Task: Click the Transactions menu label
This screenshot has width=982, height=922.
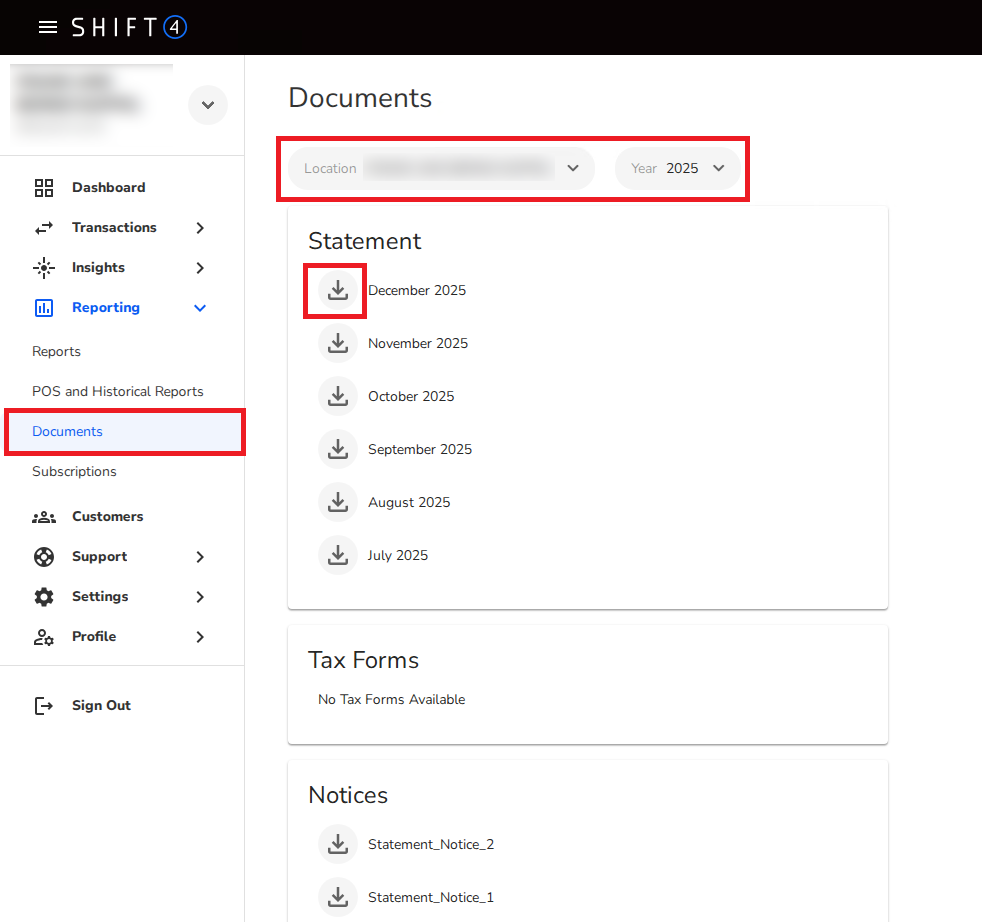Action: point(114,227)
